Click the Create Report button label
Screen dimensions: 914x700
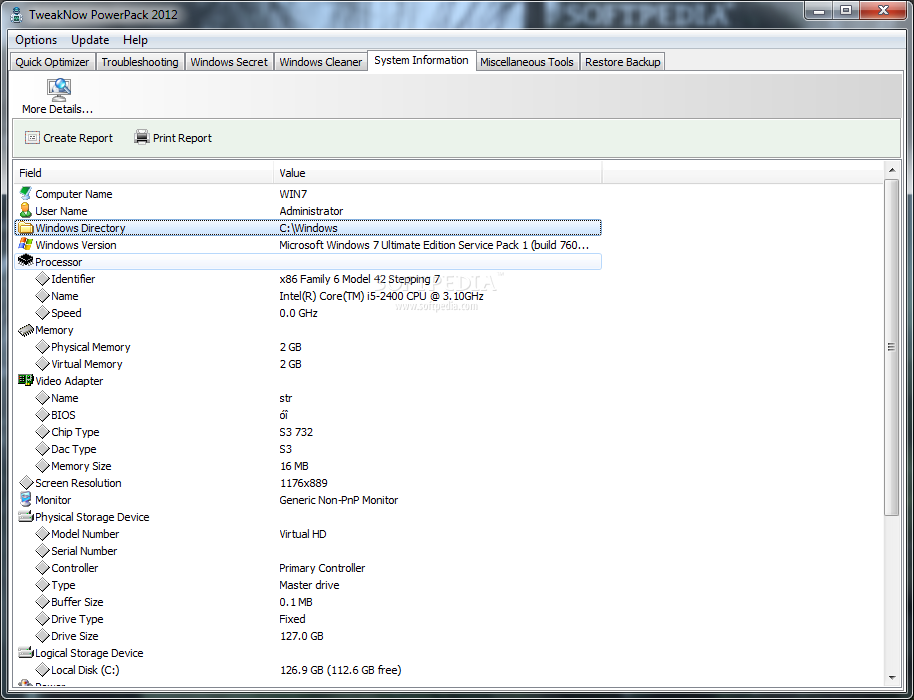[x=78, y=138]
